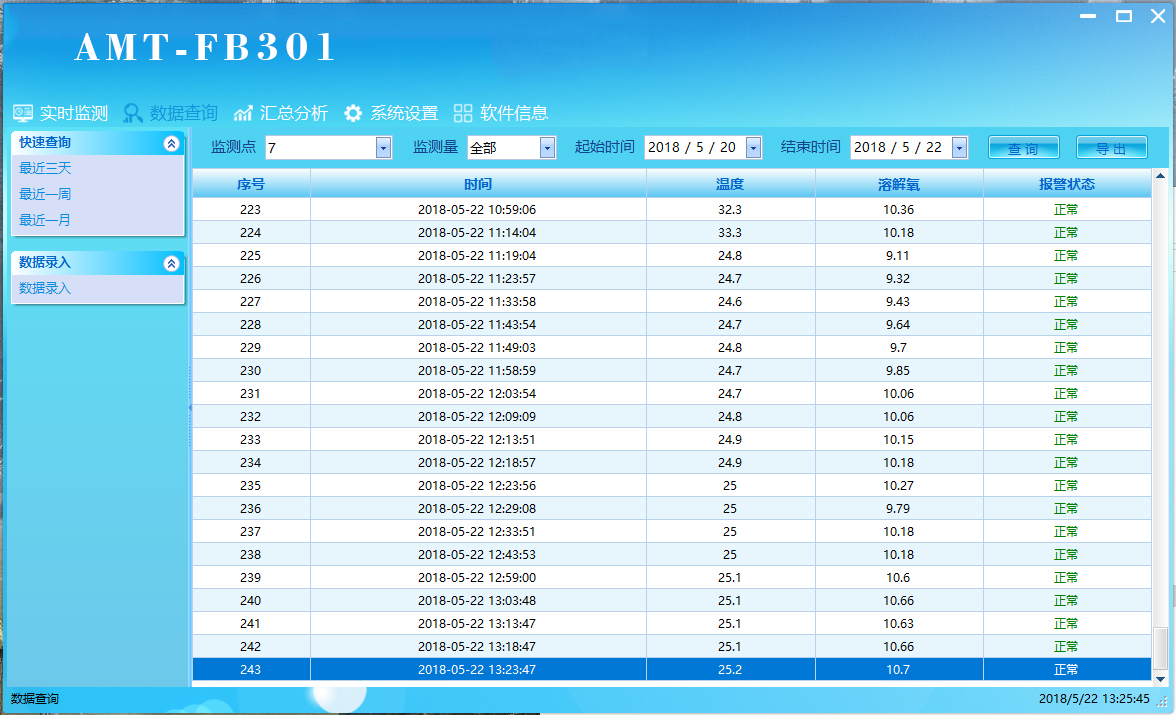Click dissolved oxygen value 10.15
The height and width of the screenshot is (715, 1176).
(x=898, y=440)
